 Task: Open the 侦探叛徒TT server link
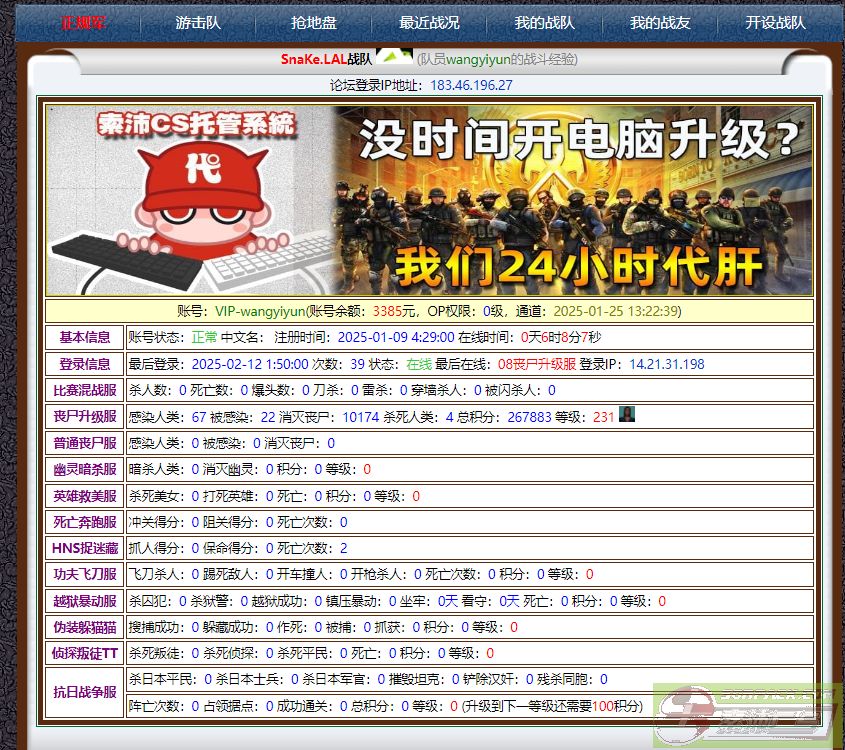click(x=85, y=654)
